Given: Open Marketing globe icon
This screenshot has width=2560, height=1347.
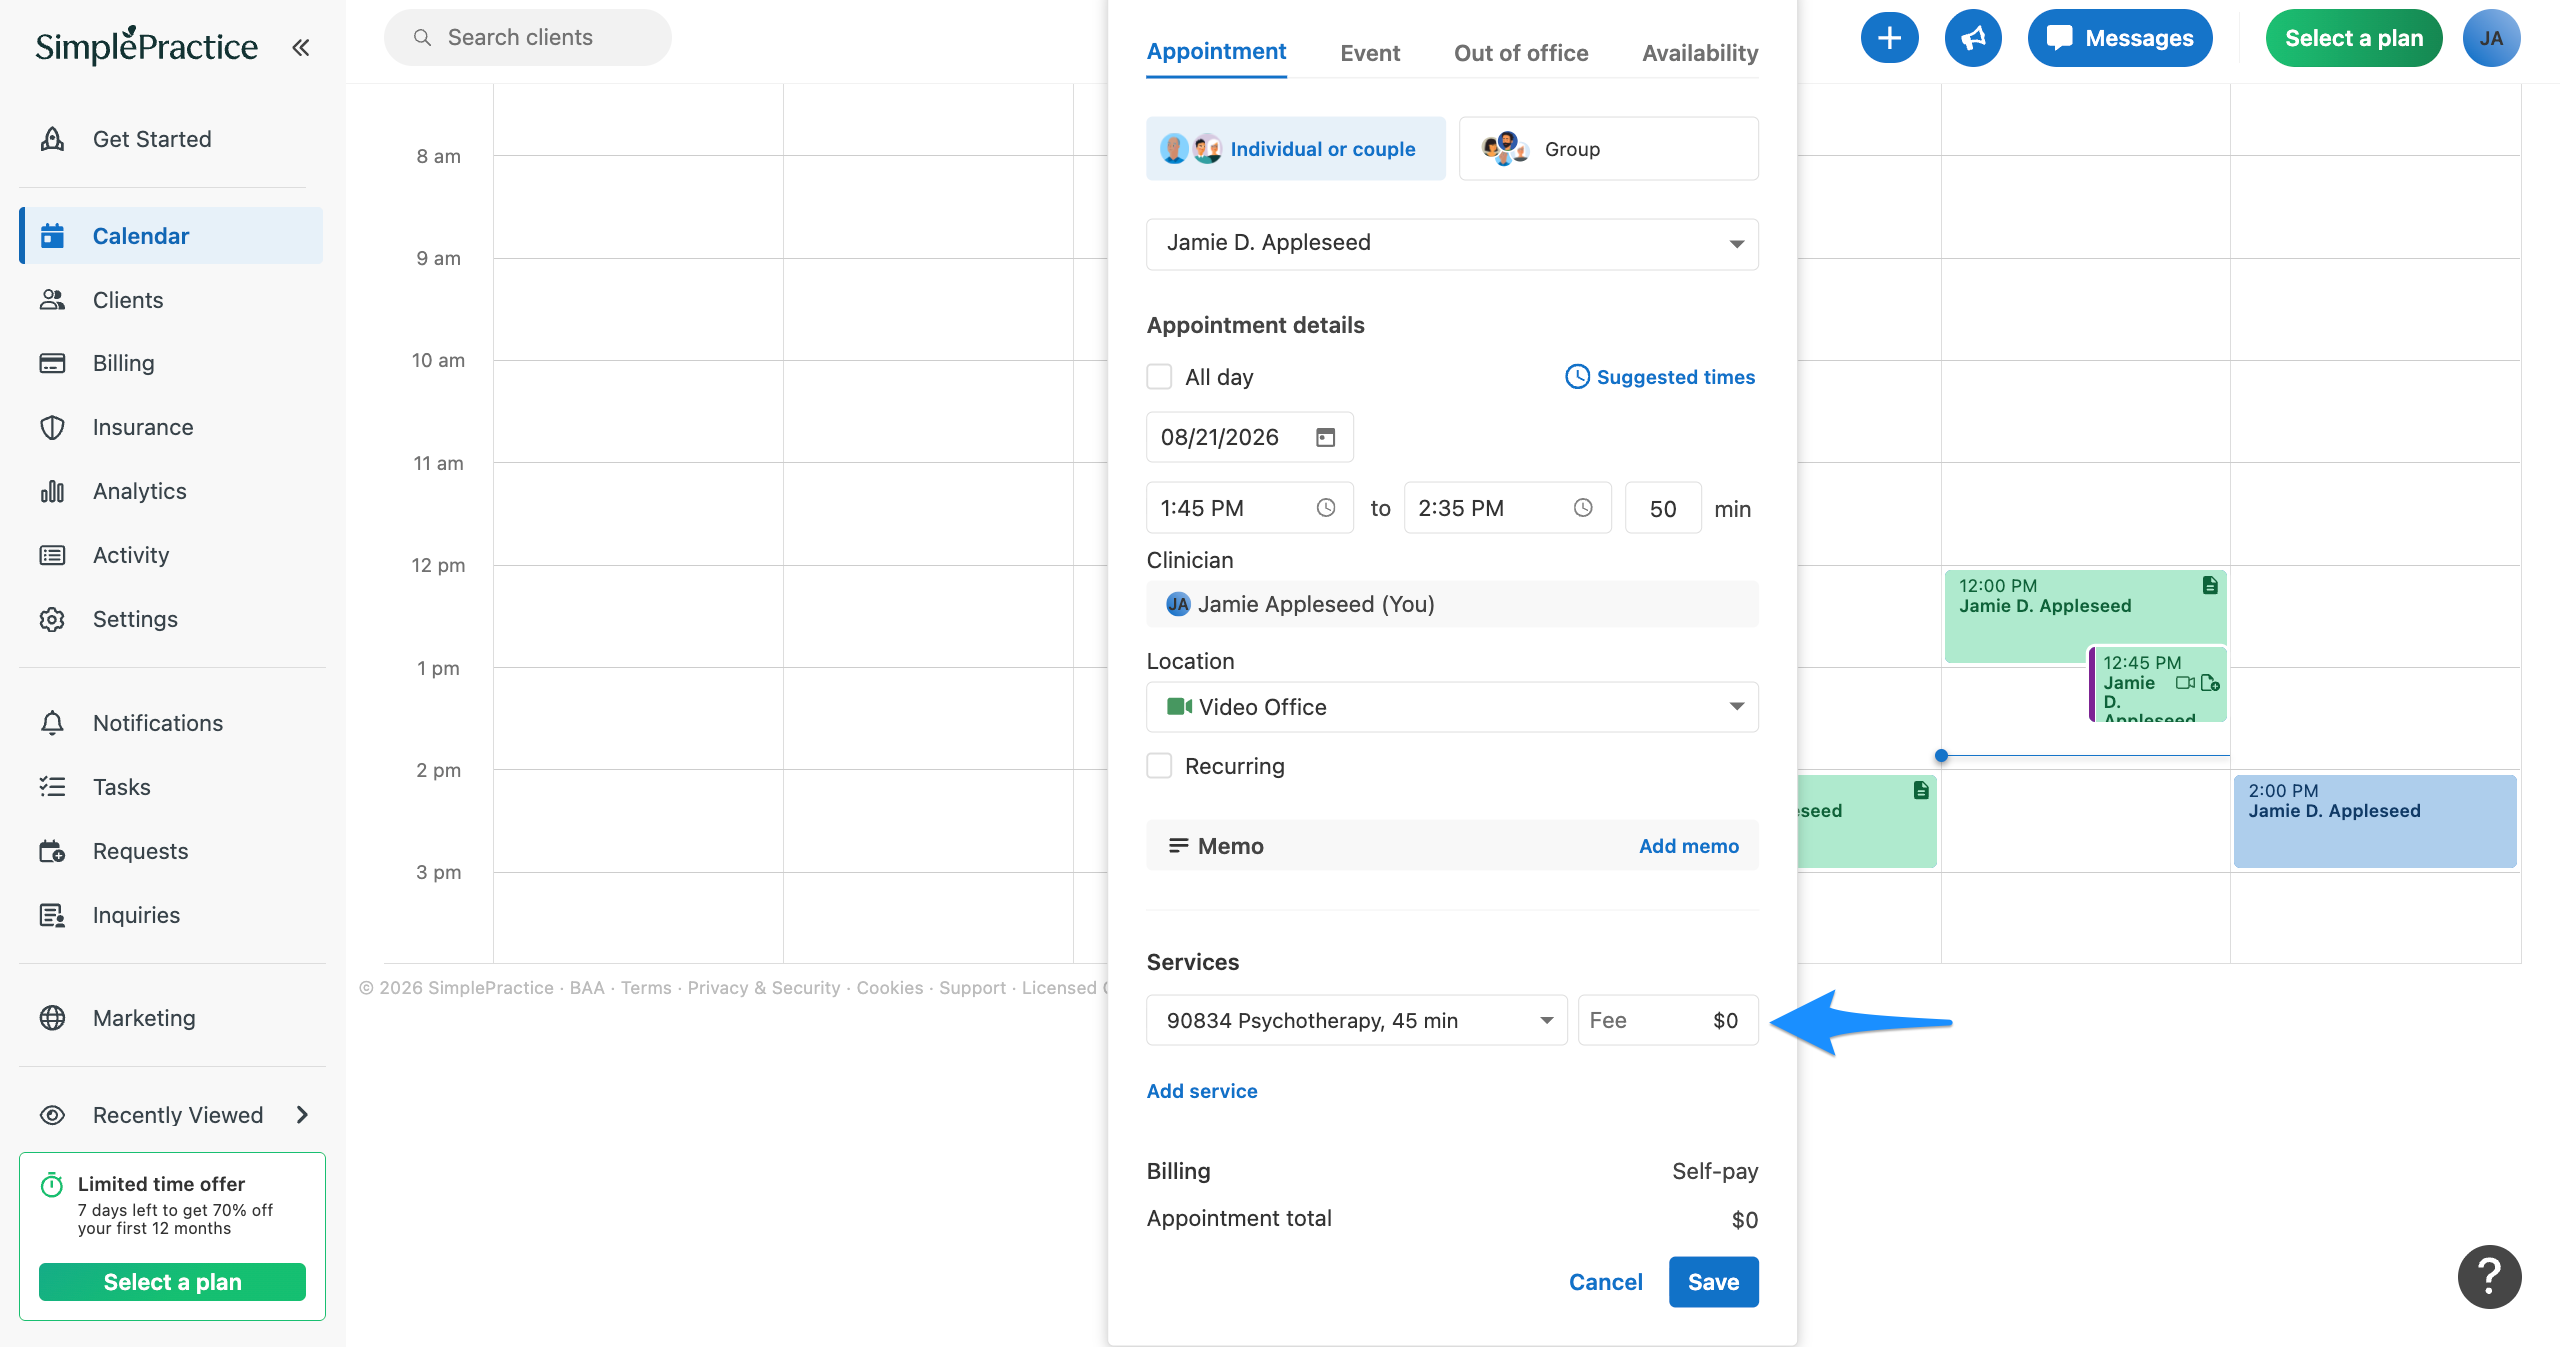Looking at the screenshot, I should point(52,1018).
